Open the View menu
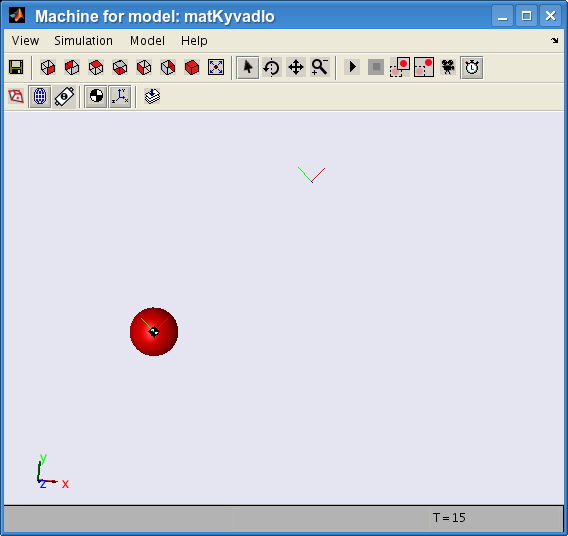 pos(25,41)
